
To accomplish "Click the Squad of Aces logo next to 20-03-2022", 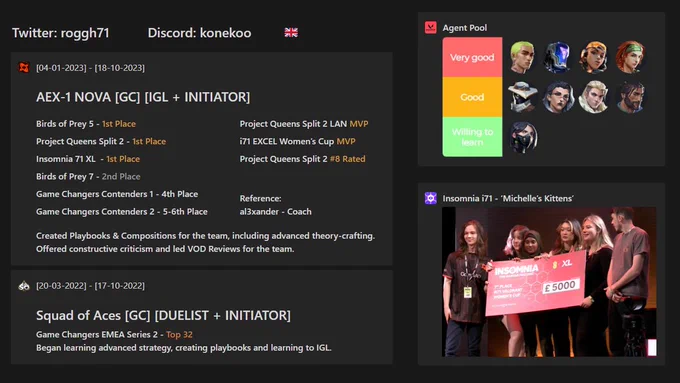I will (x=24, y=285).
